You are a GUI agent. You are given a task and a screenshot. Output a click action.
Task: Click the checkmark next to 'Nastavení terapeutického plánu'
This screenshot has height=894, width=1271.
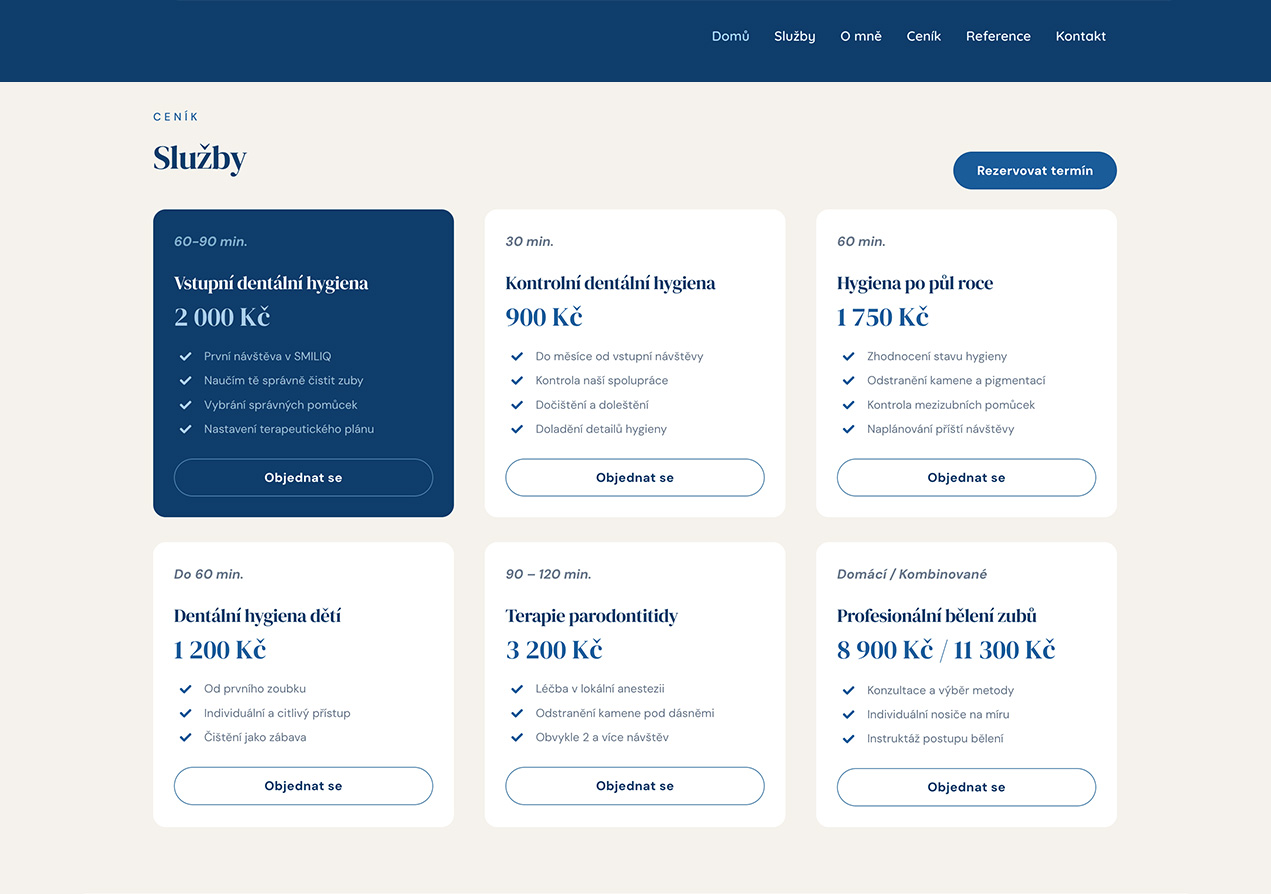(185, 429)
